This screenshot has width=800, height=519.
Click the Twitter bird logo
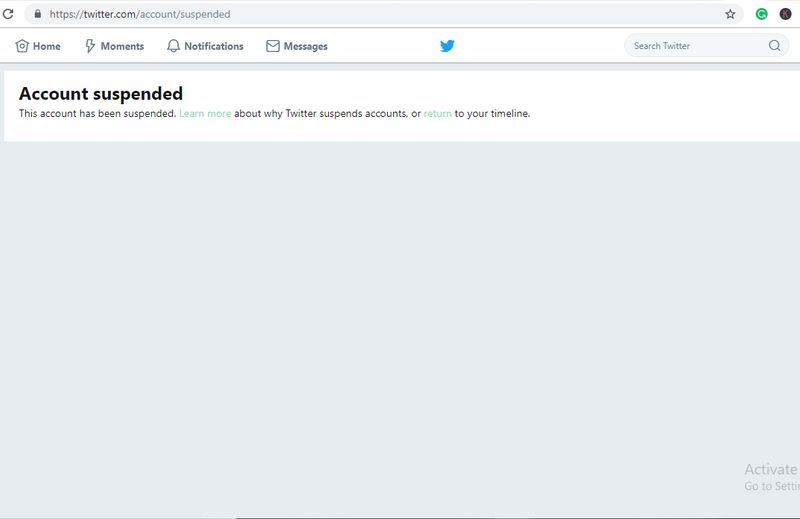pyautogui.click(x=447, y=46)
